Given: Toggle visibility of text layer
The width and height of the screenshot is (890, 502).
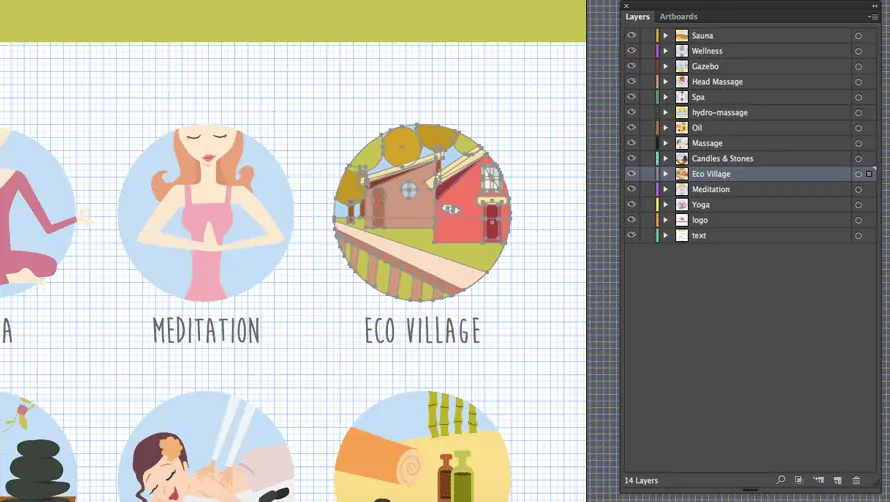Looking at the screenshot, I should pos(631,235).
